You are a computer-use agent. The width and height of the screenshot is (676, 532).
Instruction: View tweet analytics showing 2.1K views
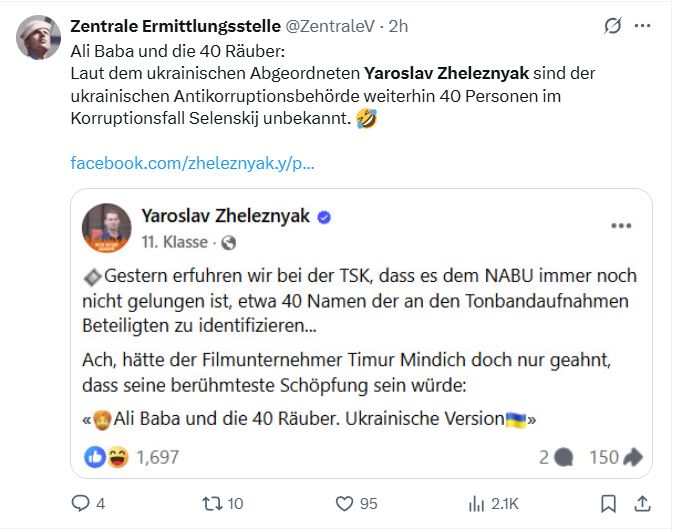coord(478,504)
